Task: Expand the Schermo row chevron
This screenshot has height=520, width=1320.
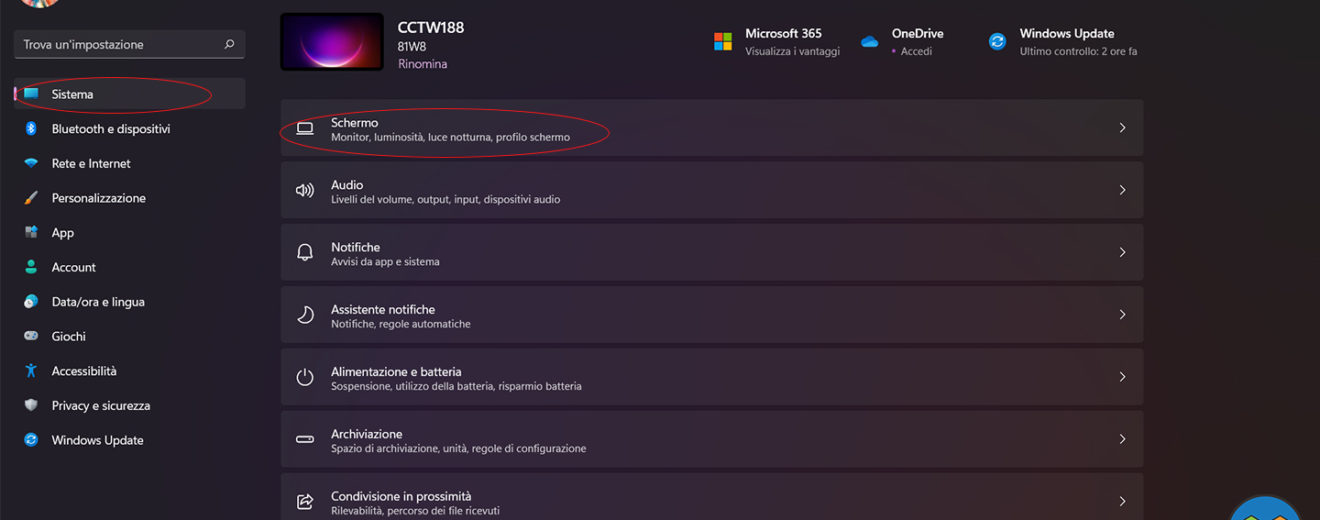Action: click(x=1122, y=128)
